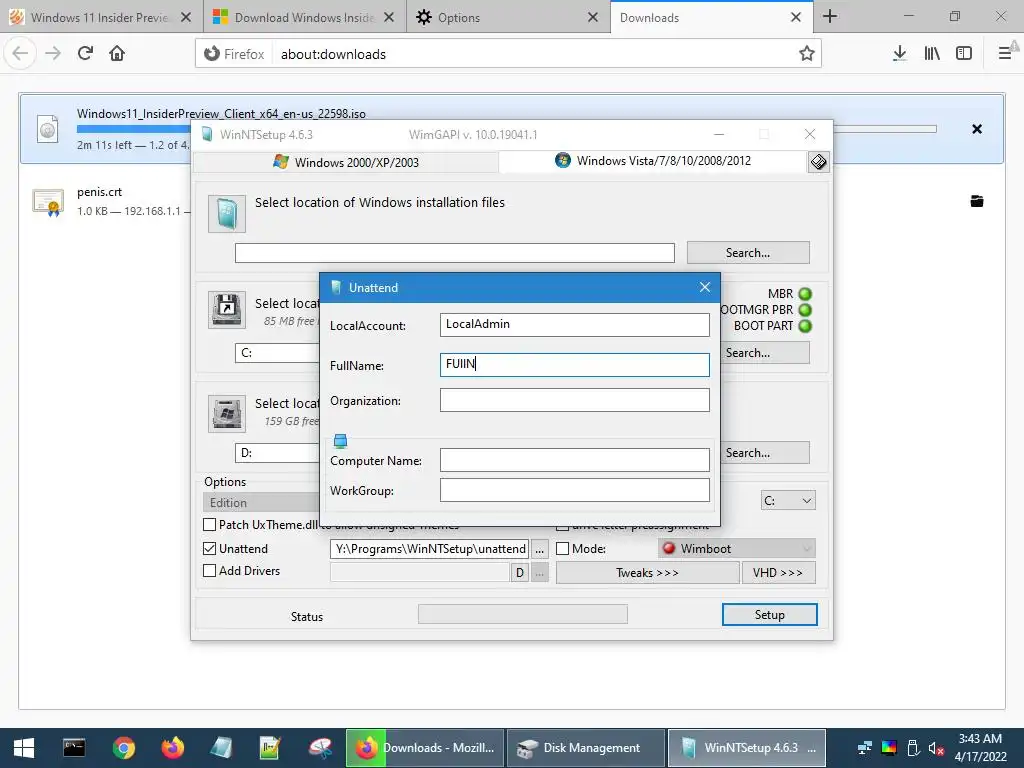
Task: Click the Setup button
Action: coord(769,615)
